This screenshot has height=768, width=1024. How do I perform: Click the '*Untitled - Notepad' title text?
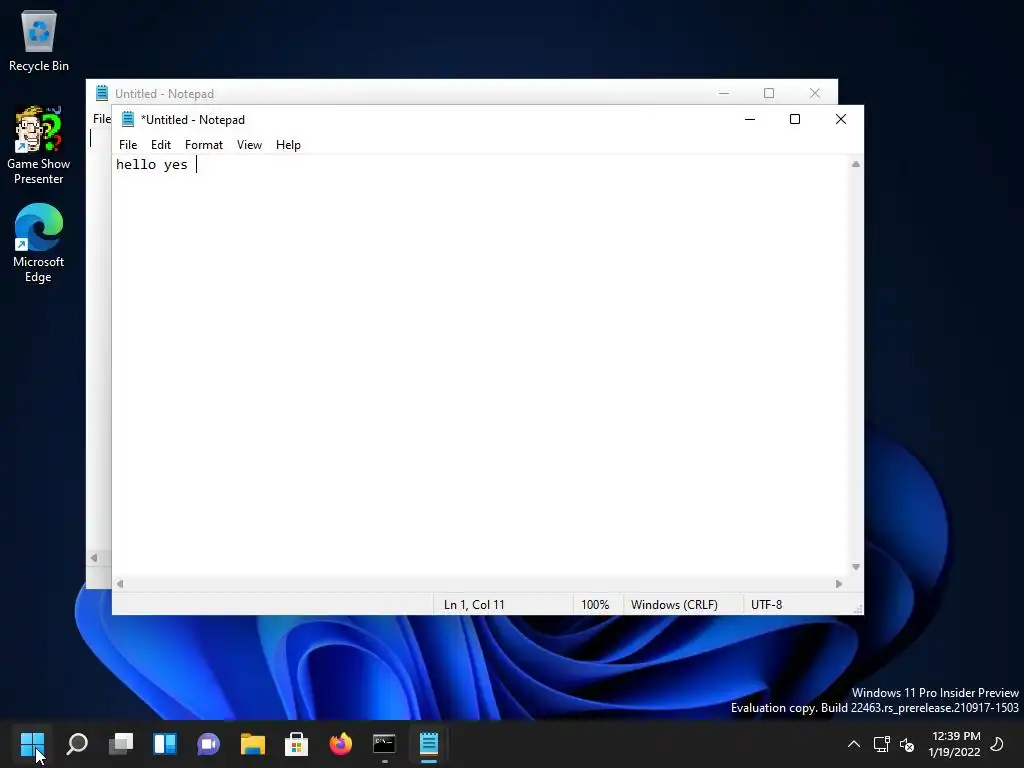[x=193, y=120]
